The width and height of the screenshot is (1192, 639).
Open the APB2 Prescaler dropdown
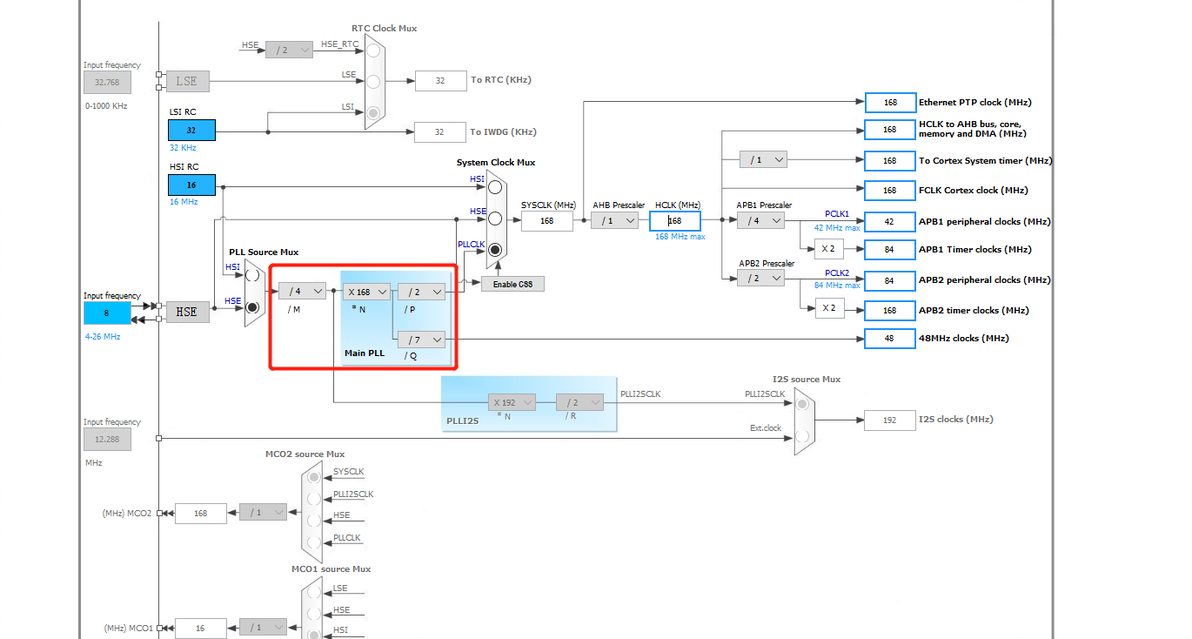(x=760, y=278)
